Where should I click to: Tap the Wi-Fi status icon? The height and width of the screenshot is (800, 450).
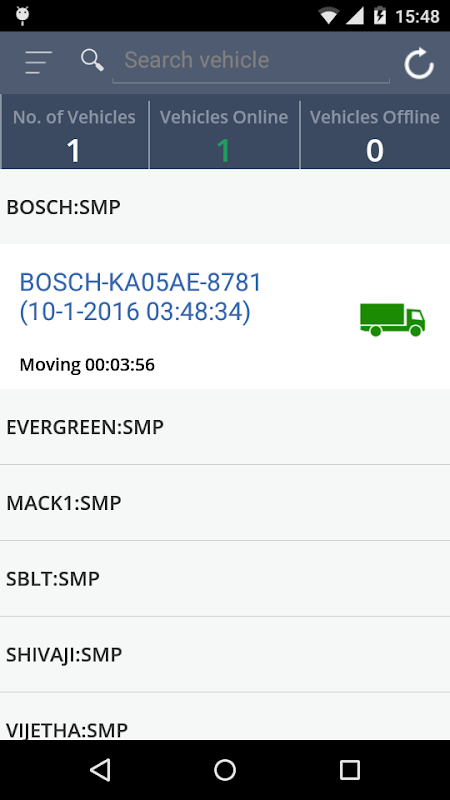coord(329,16)
